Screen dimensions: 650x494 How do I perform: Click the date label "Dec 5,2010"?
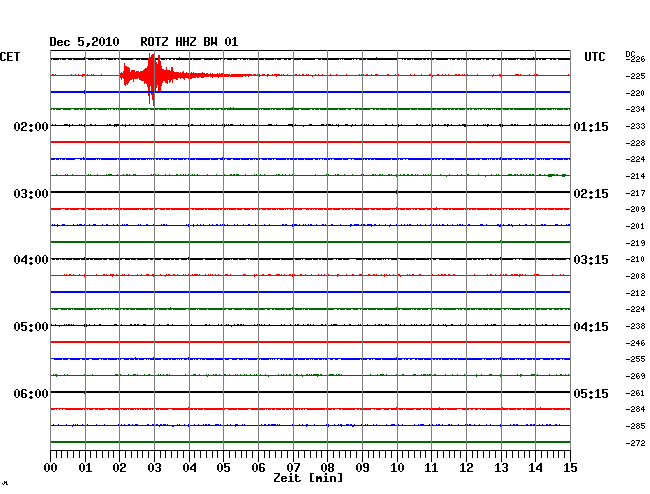pos(84,42)
